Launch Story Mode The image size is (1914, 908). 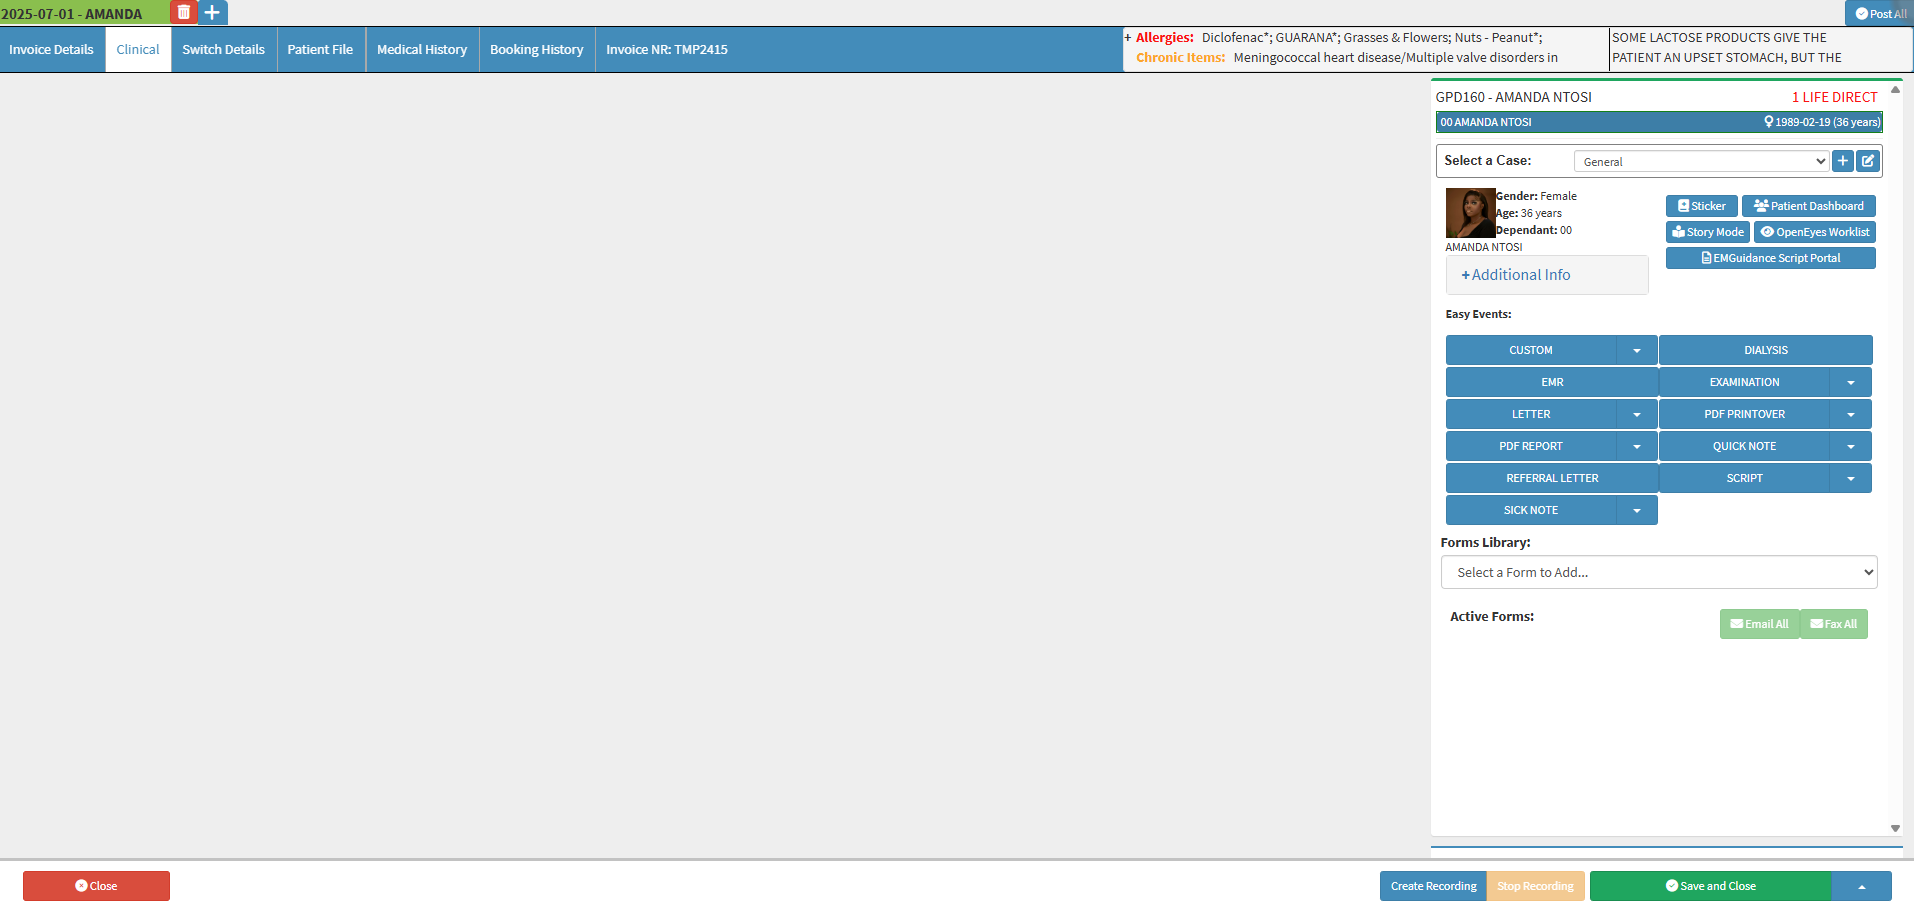pyautogui.click(x=1708, y=232)
